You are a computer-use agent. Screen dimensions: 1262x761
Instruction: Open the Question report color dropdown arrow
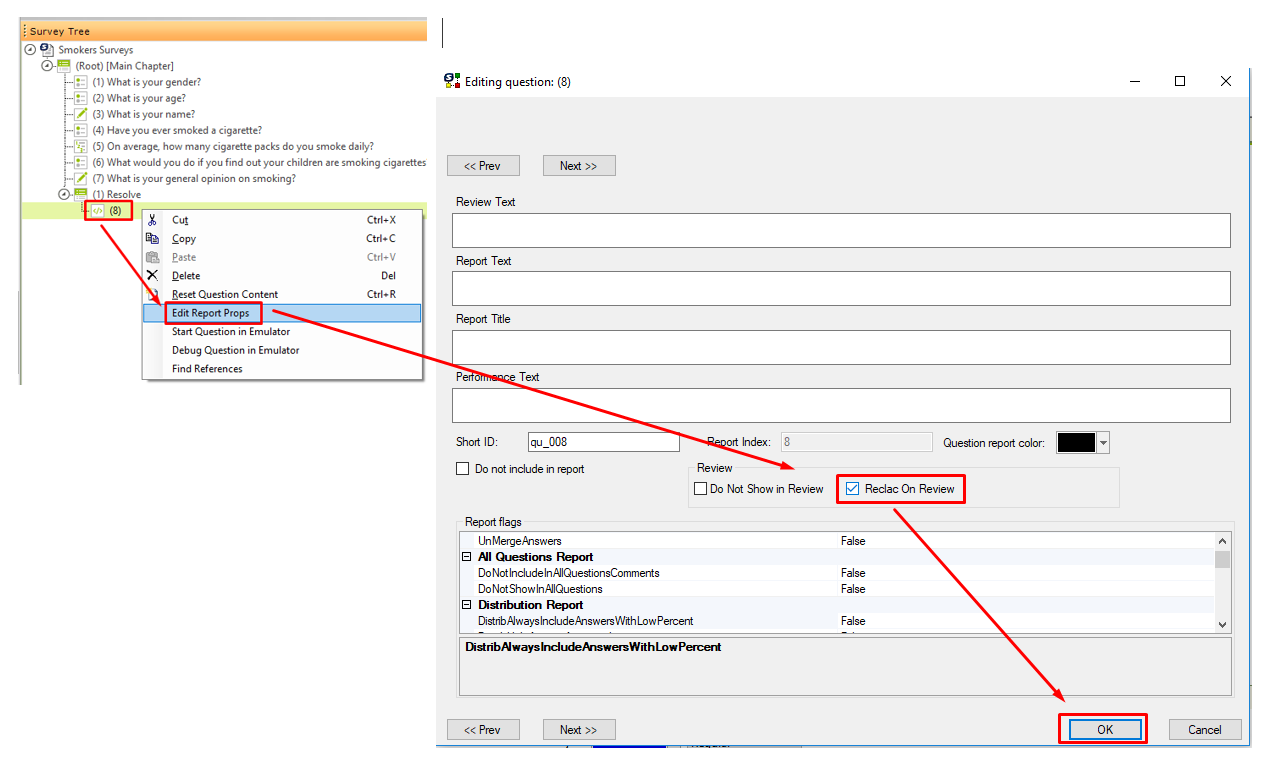click(x=1103, y=442)
